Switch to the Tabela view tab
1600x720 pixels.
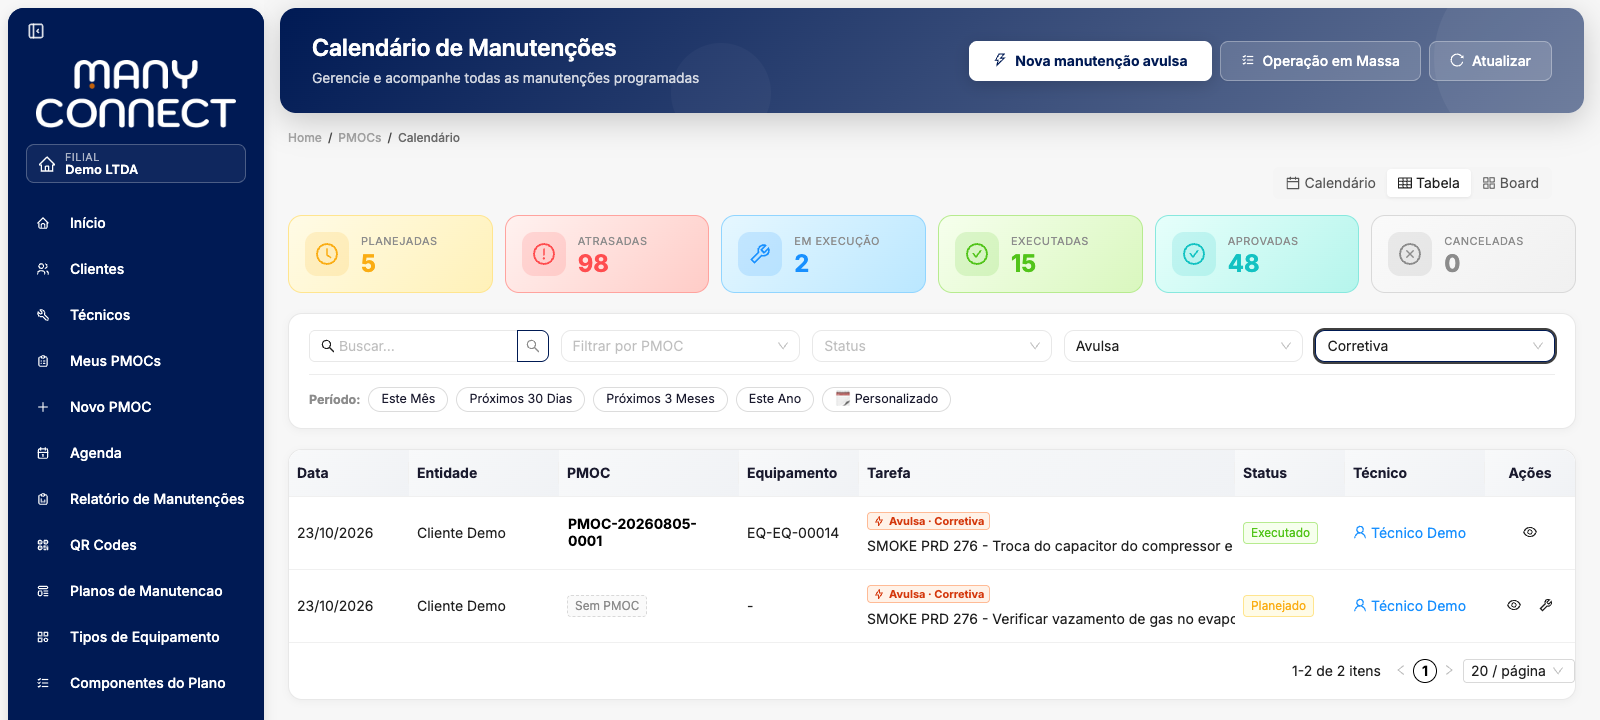1428,183
